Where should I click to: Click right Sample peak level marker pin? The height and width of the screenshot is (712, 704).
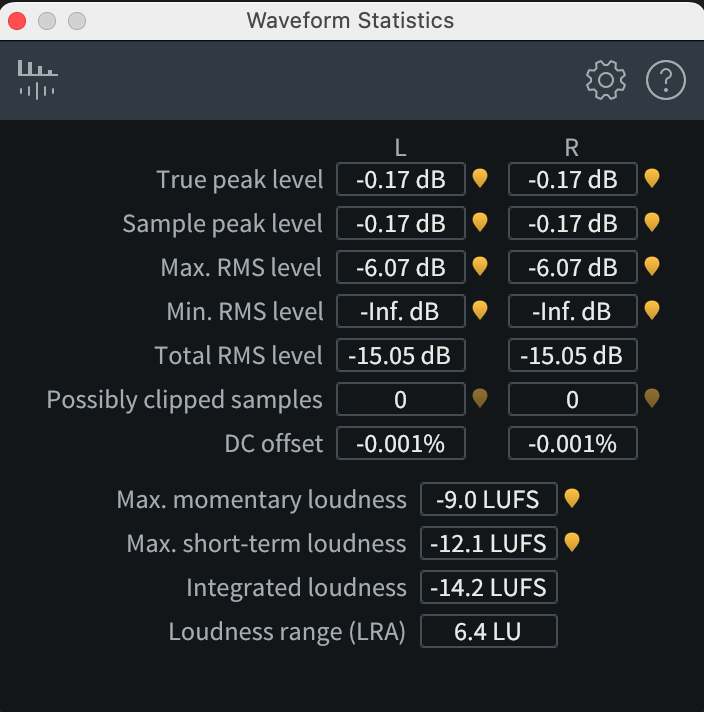pyautogui.click(x=652, y=222)
